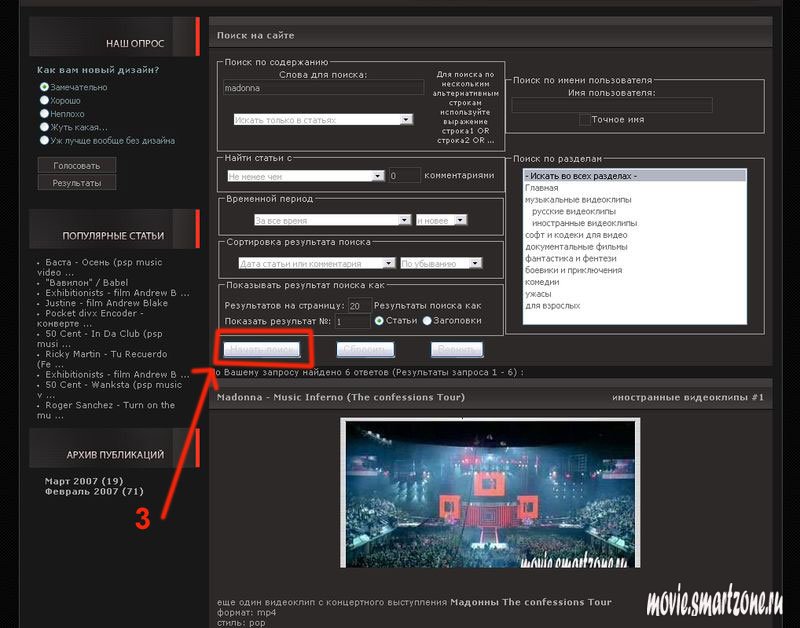Open the 'За все время' period dropdown
800x628 pixels.
(x=332, y=220)
